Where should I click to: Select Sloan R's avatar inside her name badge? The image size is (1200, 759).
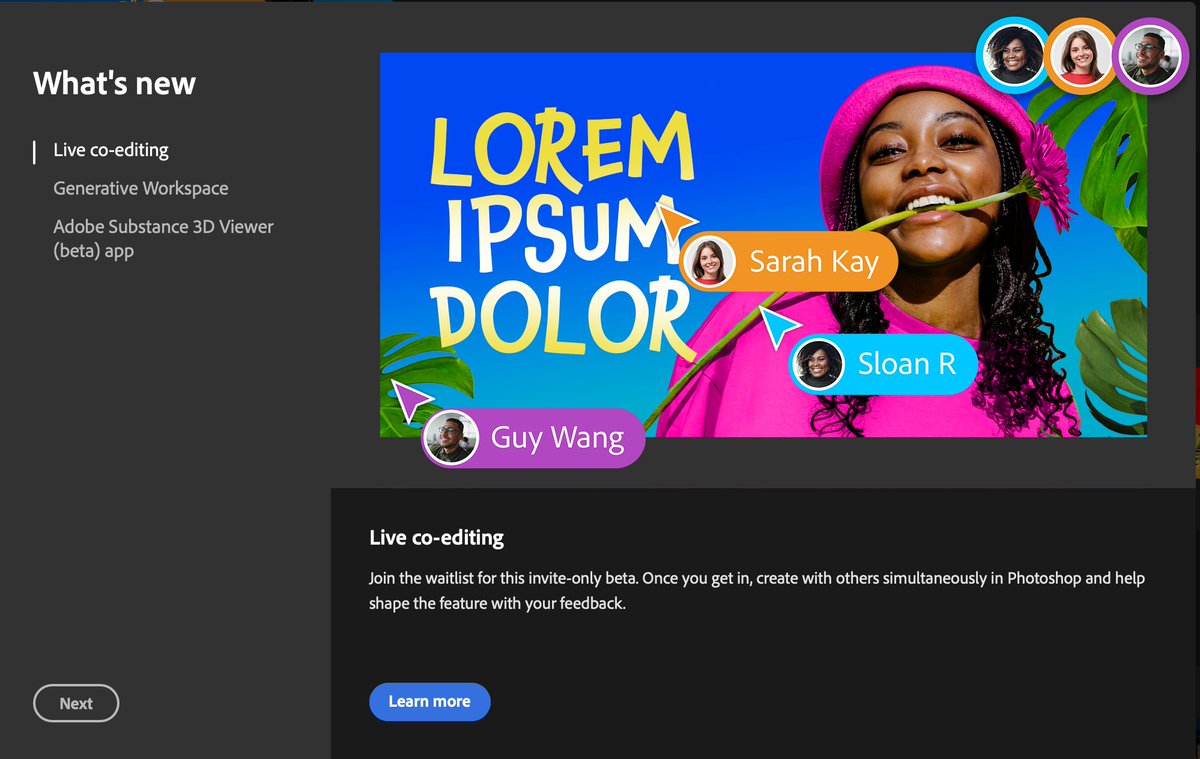point(817,364)
